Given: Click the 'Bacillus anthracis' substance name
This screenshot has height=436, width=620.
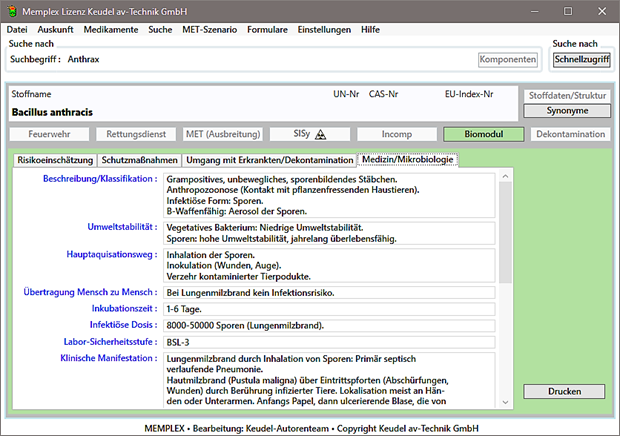Looking at the screenshot, I should coord(52,112).
